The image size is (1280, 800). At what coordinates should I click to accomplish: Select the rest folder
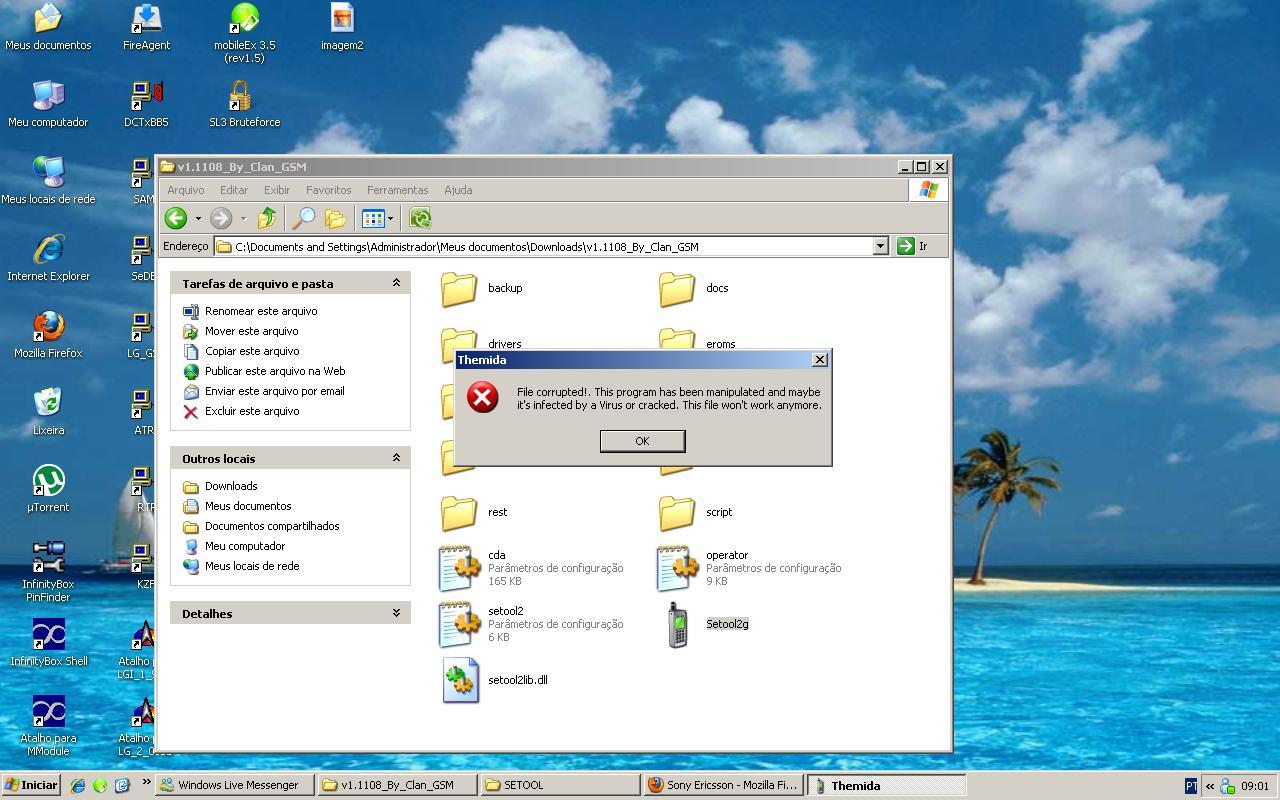(x=475, y=512)
